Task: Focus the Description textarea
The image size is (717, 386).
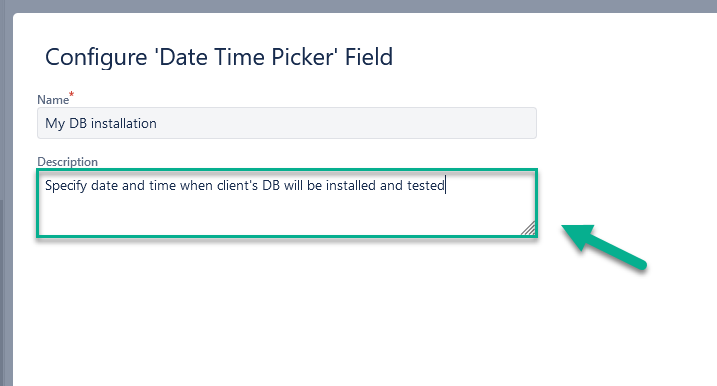Action: click(x=287, y=203)
